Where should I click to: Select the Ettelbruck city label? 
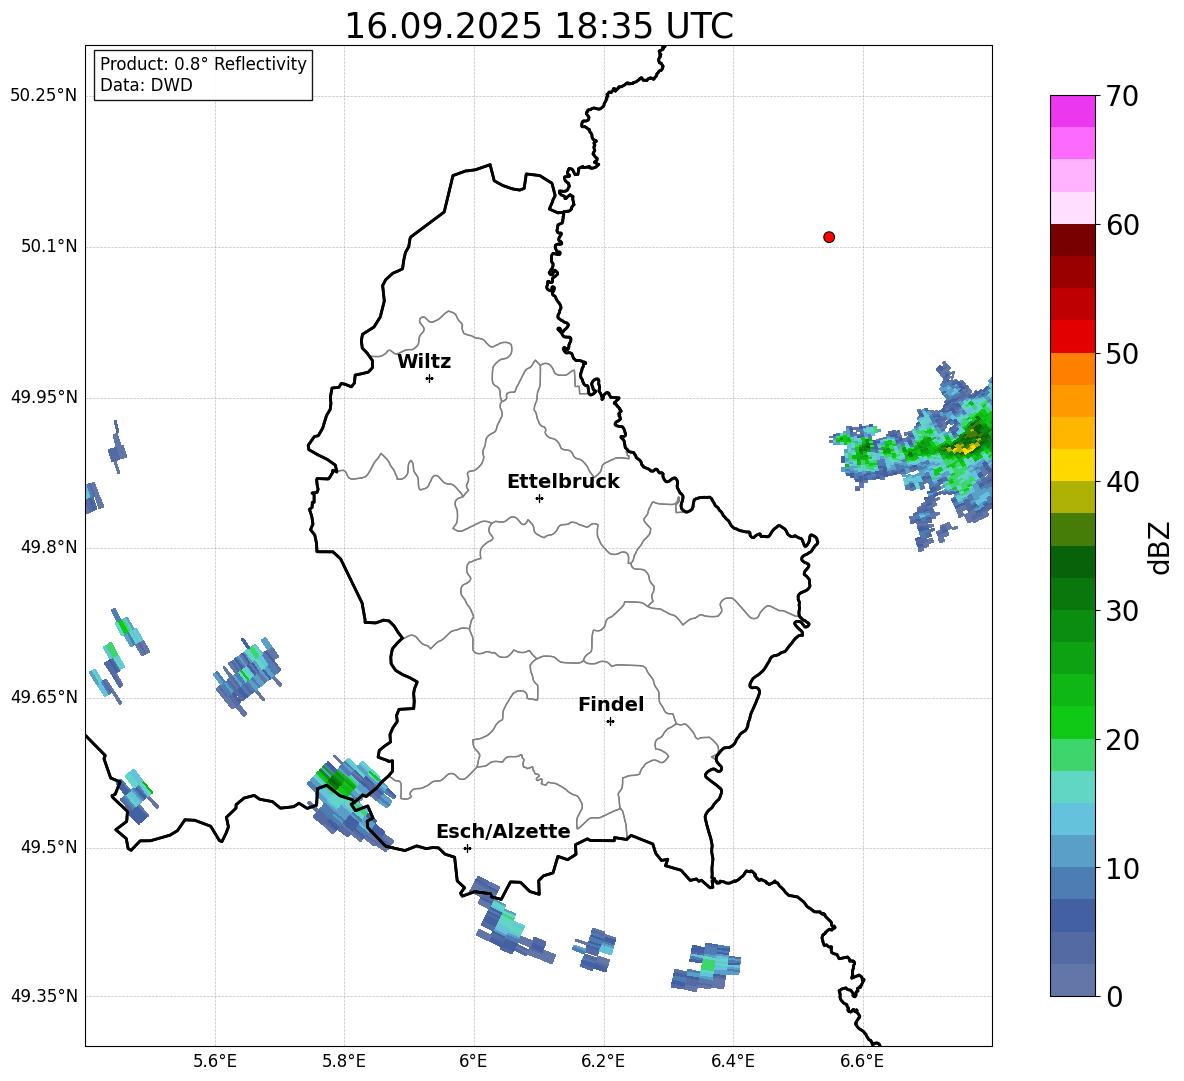point(562,481)
